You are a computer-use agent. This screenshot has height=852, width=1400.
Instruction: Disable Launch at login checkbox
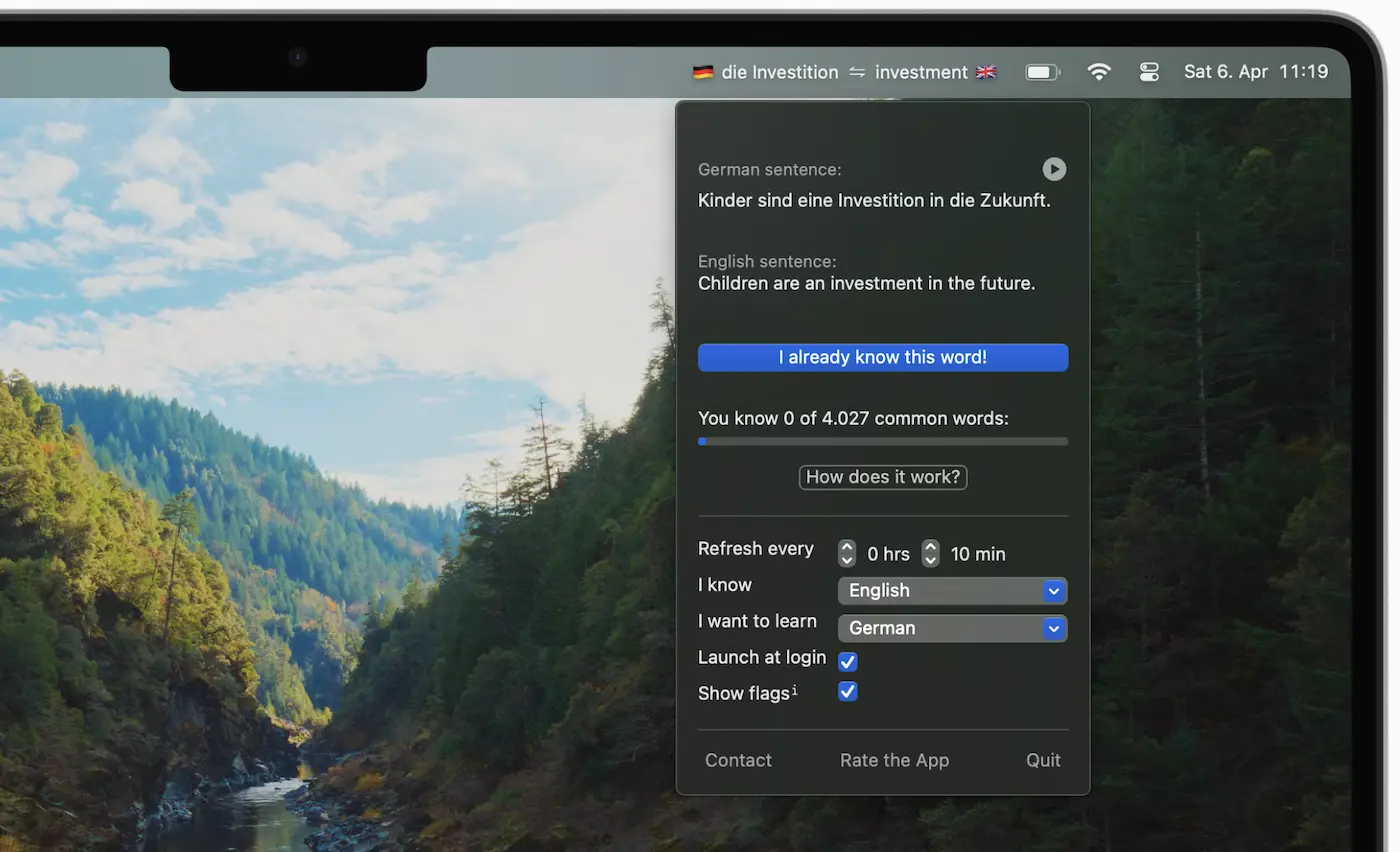[847, 661]
